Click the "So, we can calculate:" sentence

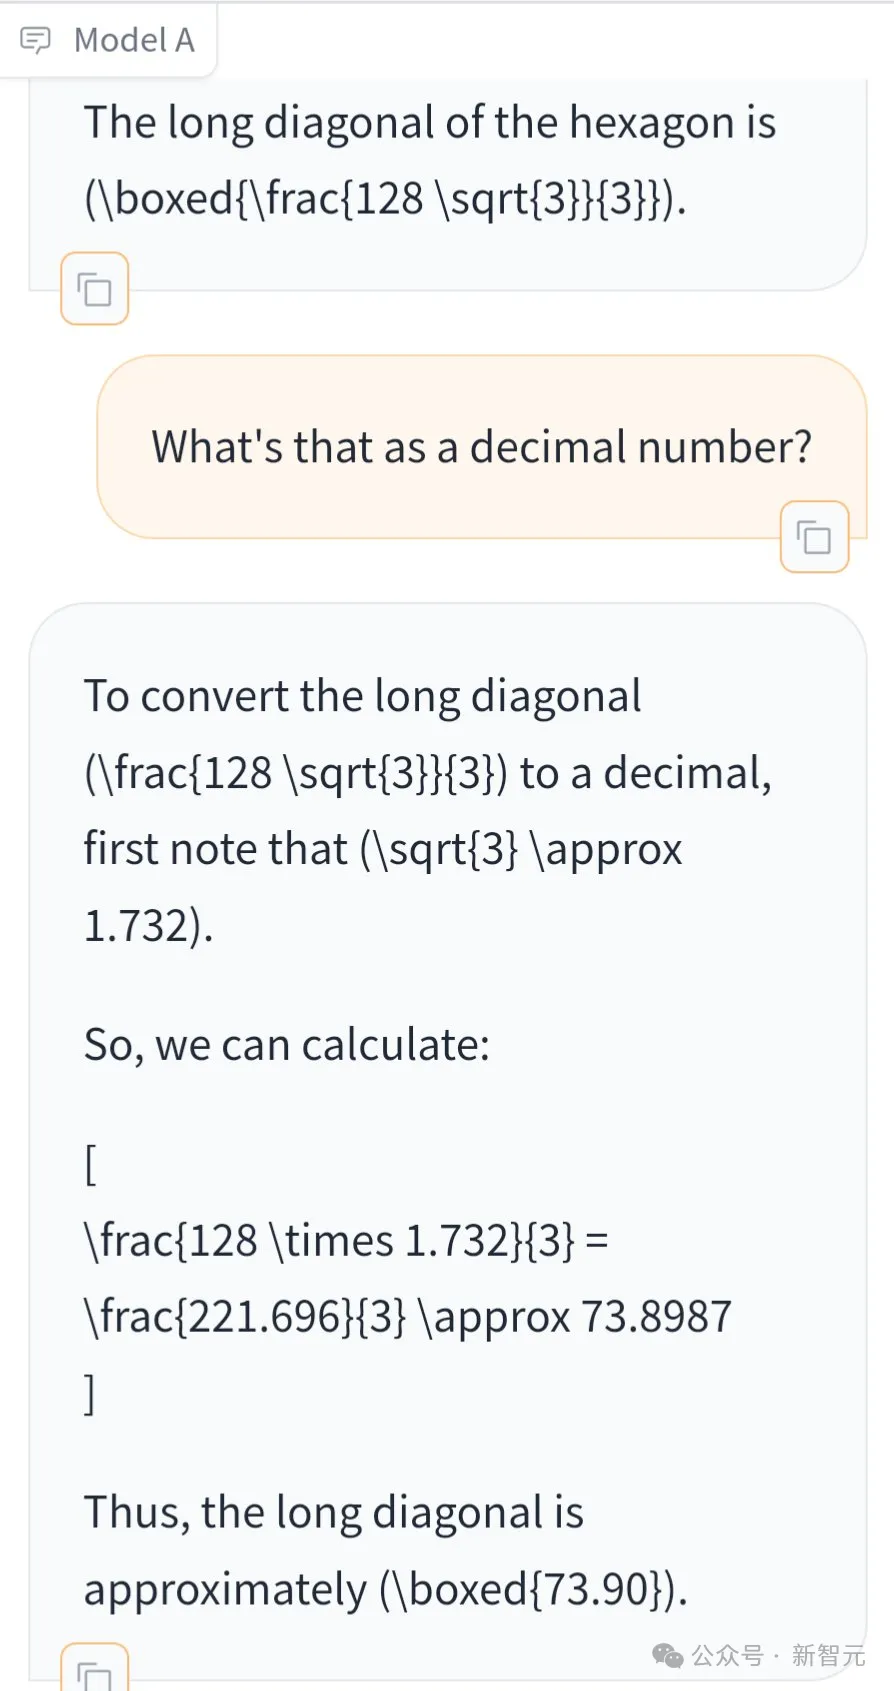[287, 1046]
